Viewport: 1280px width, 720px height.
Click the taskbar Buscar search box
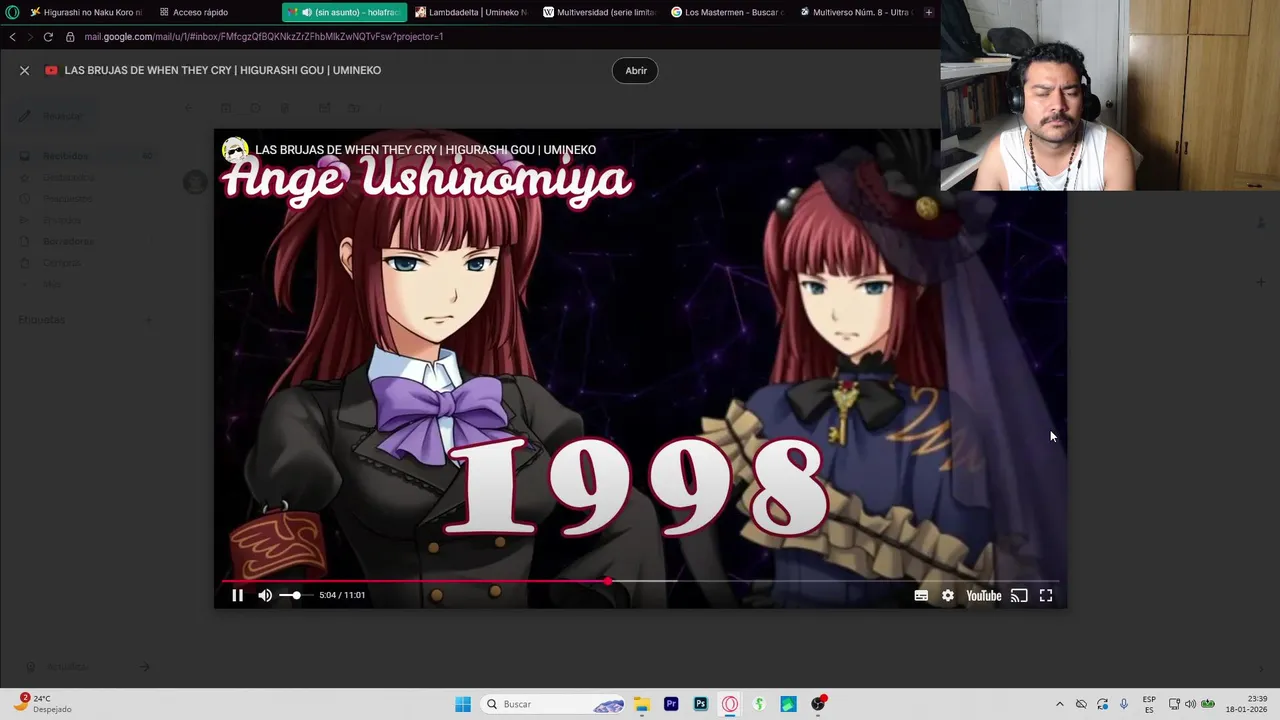(554, 704)
